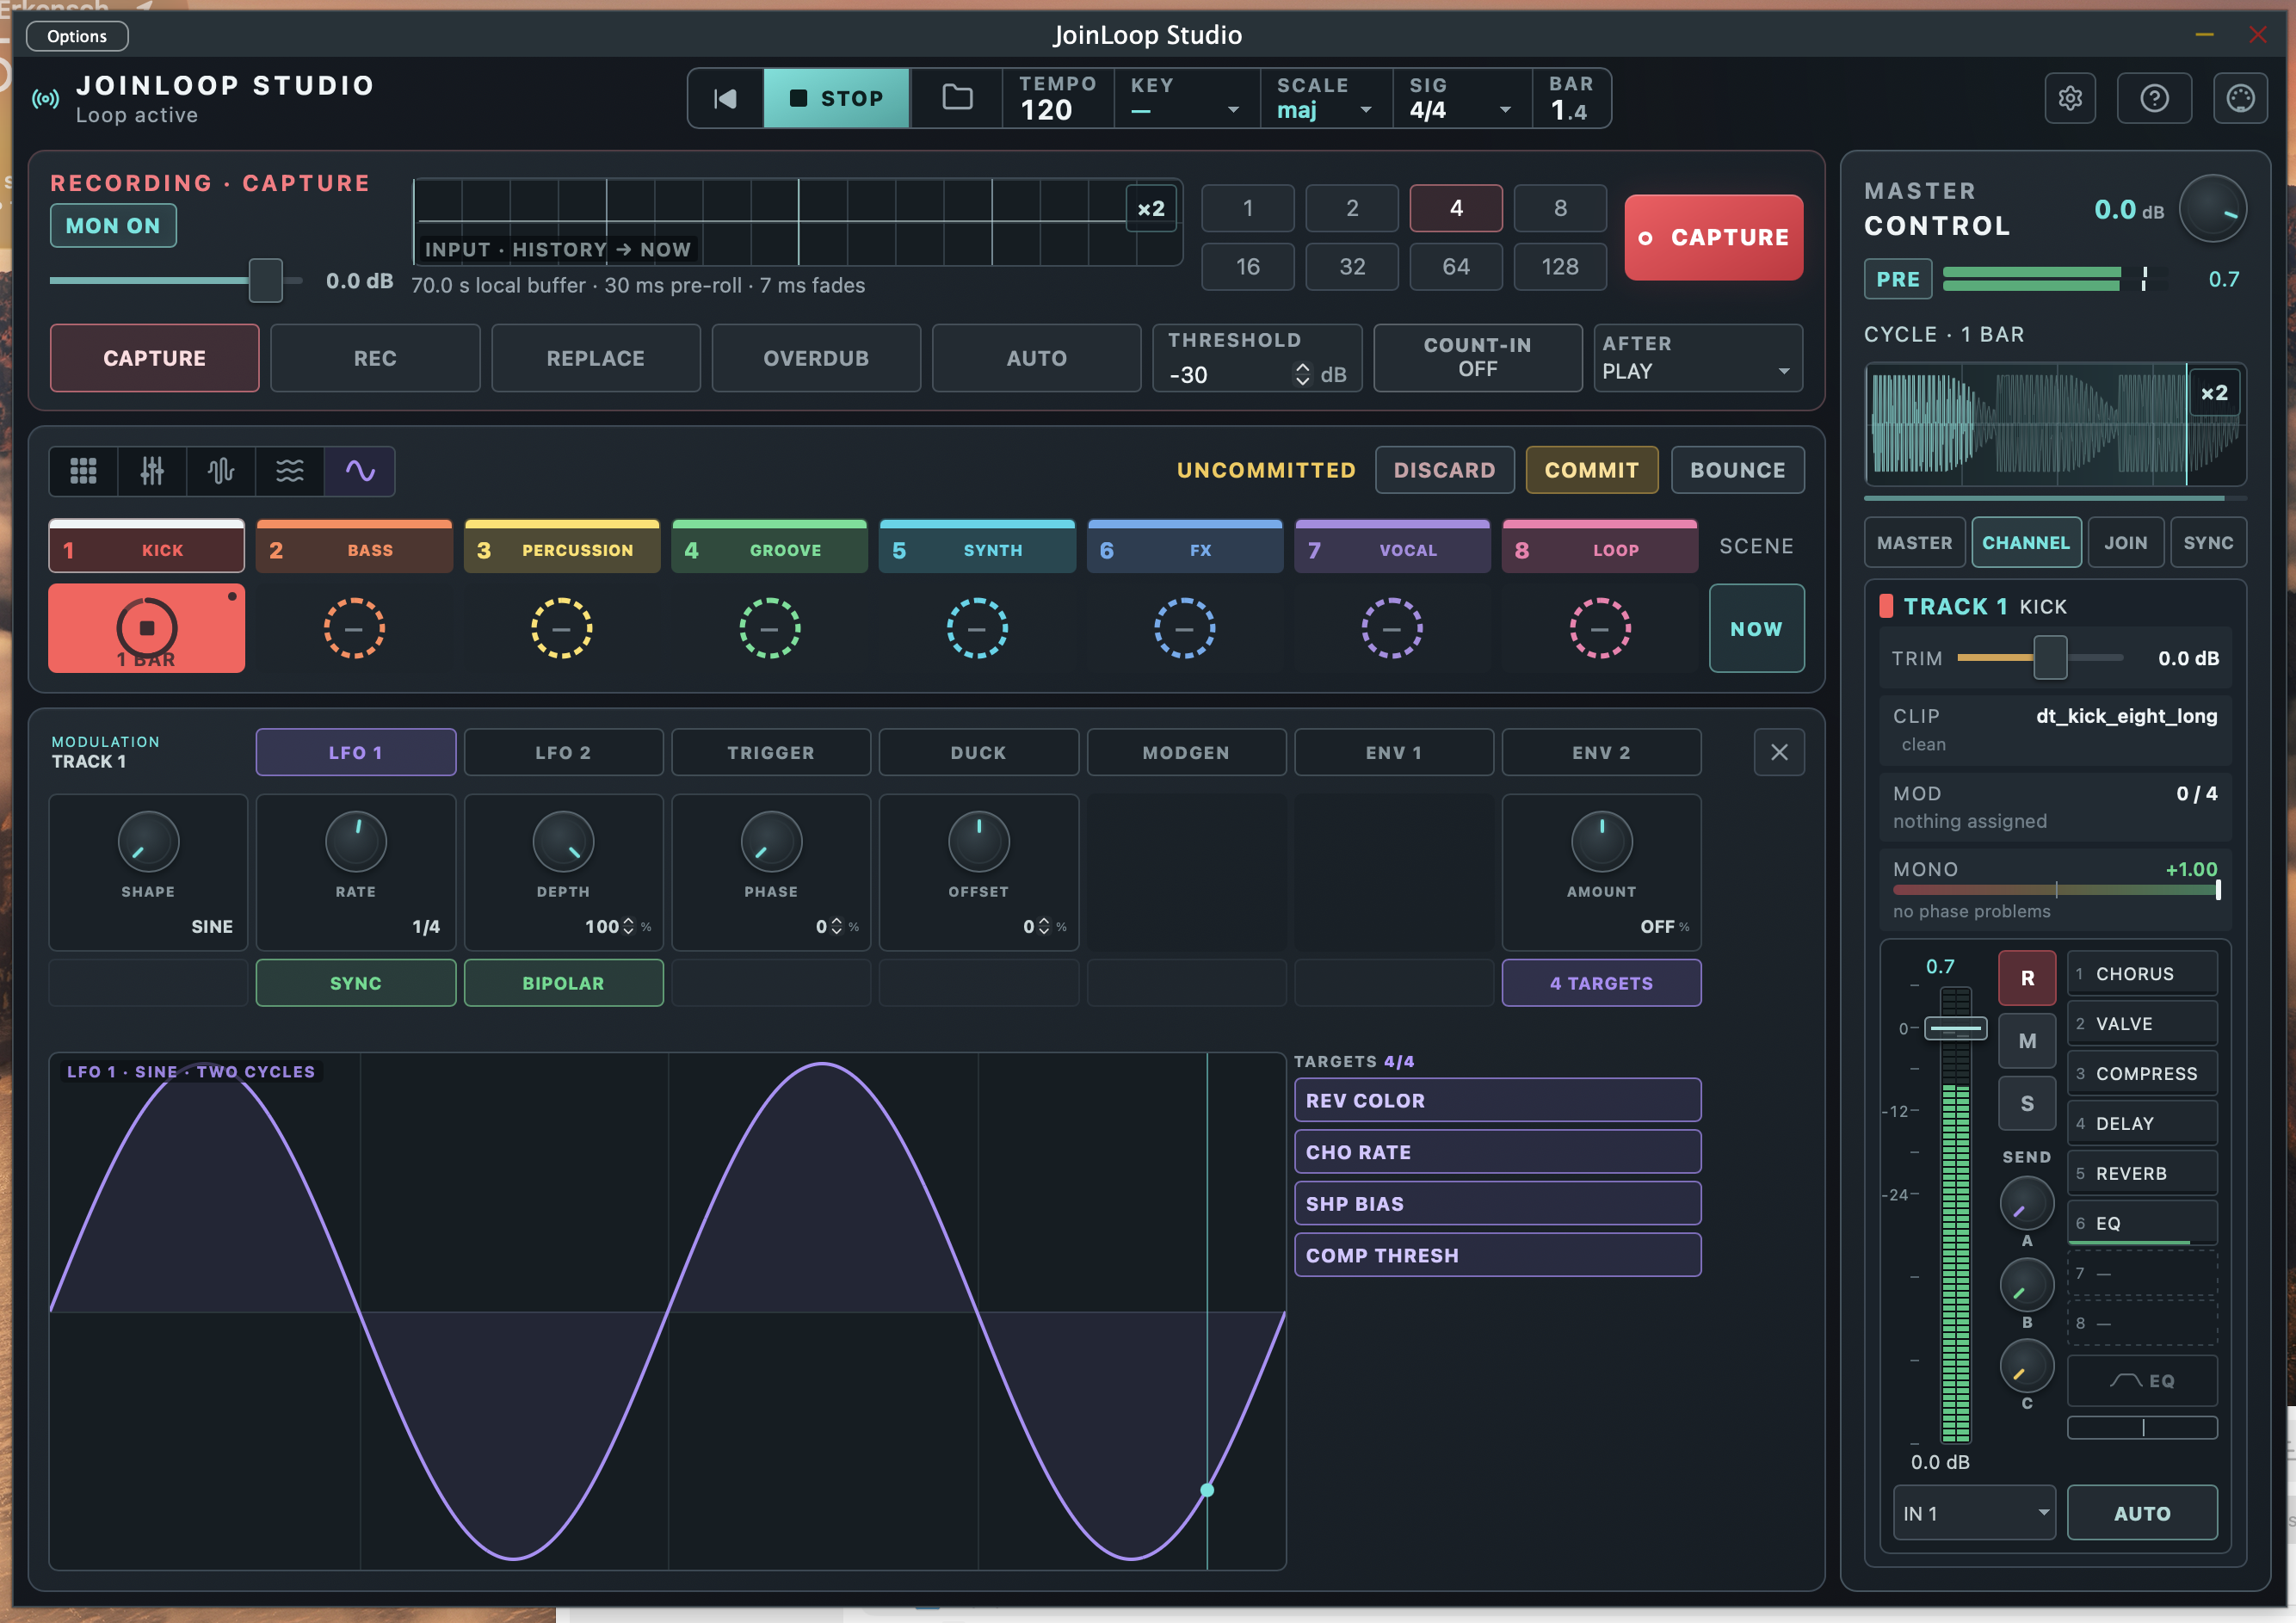Toggle record arm R button
Image resolution: width=2296 pixels, height=1623 pixels.
coord(2027,978)
